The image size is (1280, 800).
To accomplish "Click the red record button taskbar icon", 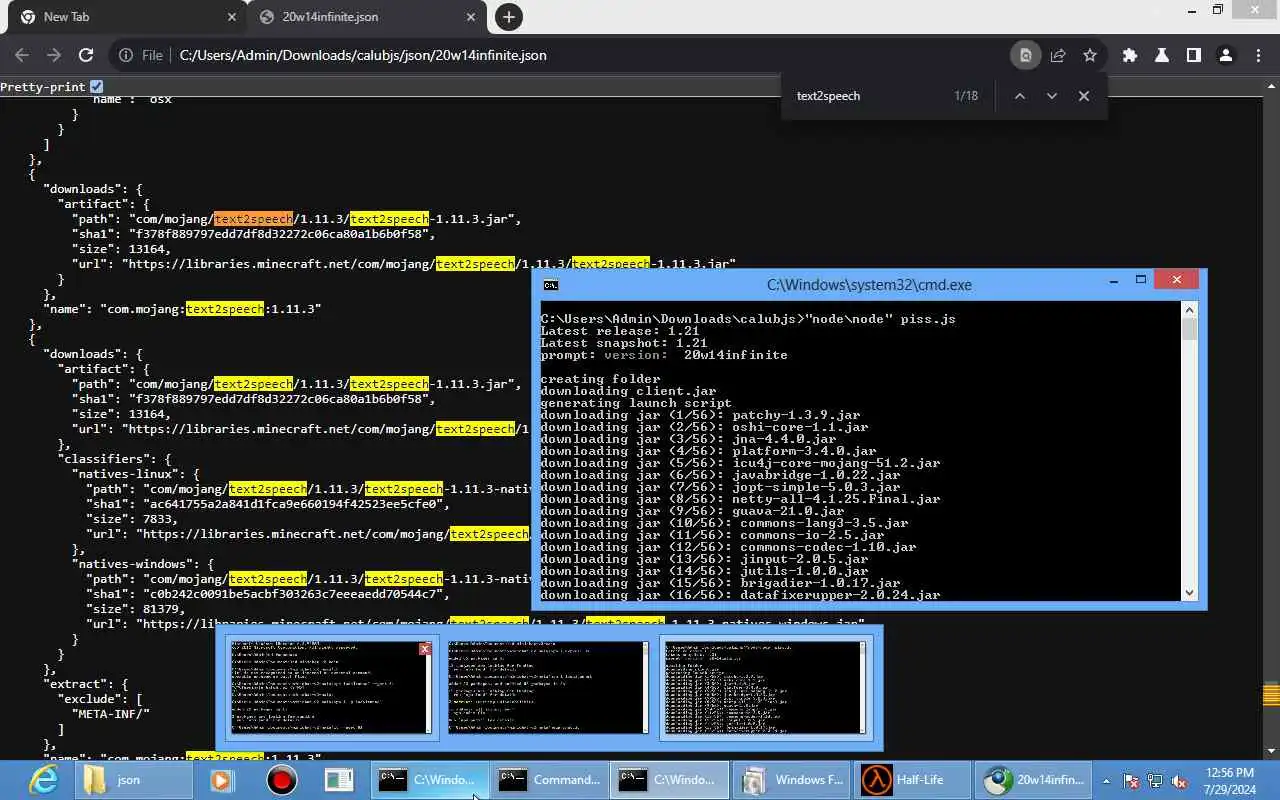I will click(282, 780).
